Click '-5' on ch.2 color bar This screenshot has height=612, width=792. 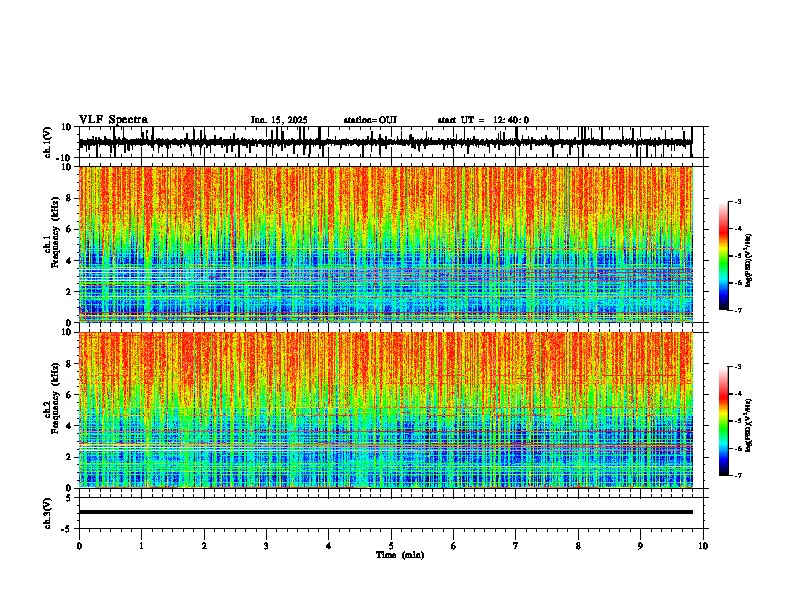click(x=737, y=421)
